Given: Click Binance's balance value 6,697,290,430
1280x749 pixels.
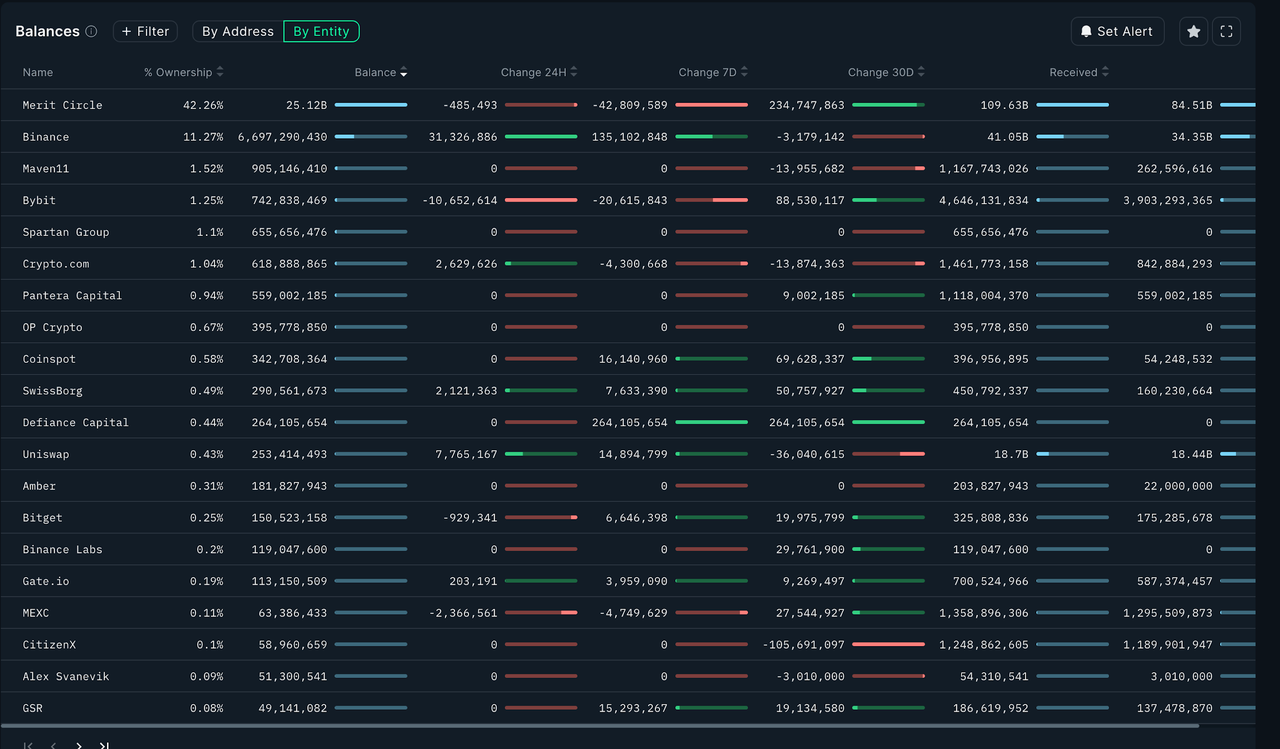Looking at the screenshot, I should pyautogui.click(x=283, y=137).
